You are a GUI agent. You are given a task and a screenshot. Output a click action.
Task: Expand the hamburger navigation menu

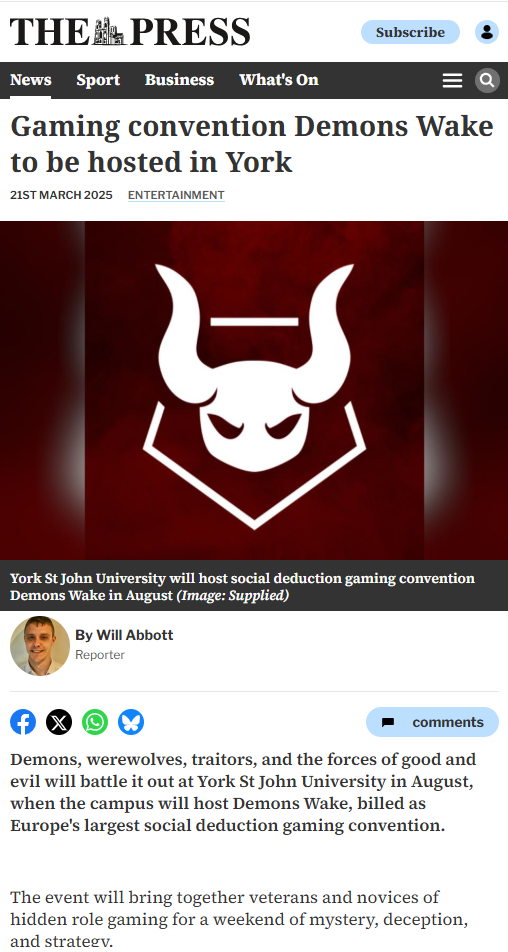[452, 80]
